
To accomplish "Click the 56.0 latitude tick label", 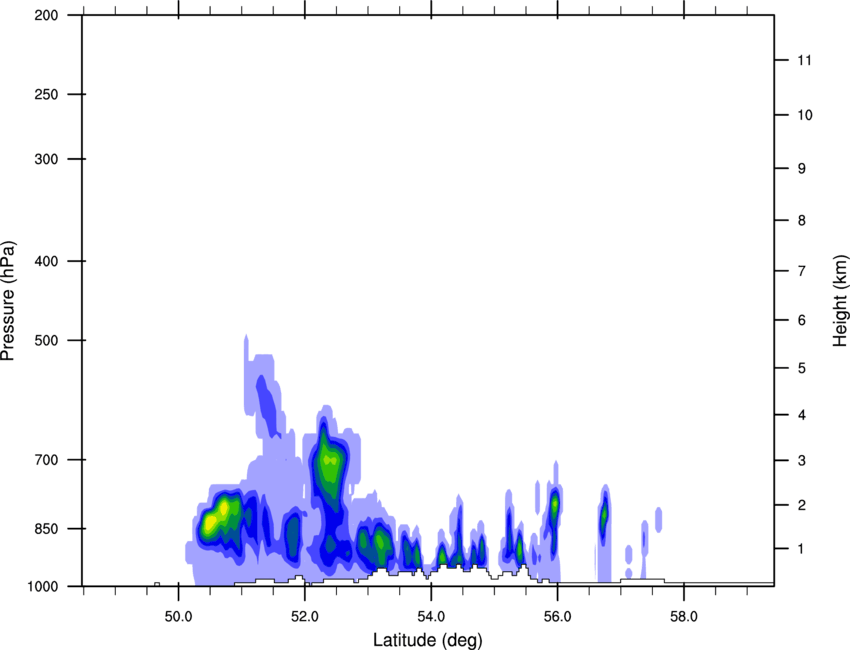I will [x=558, y=617].
